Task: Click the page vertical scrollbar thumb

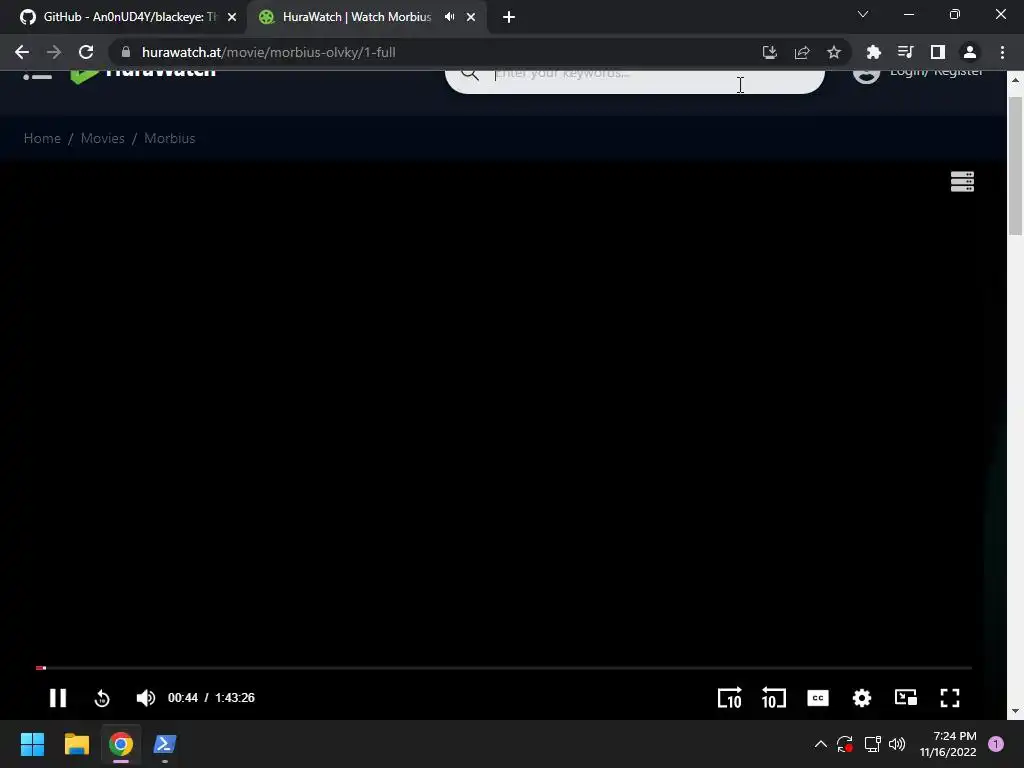Action: [1015, 166]
